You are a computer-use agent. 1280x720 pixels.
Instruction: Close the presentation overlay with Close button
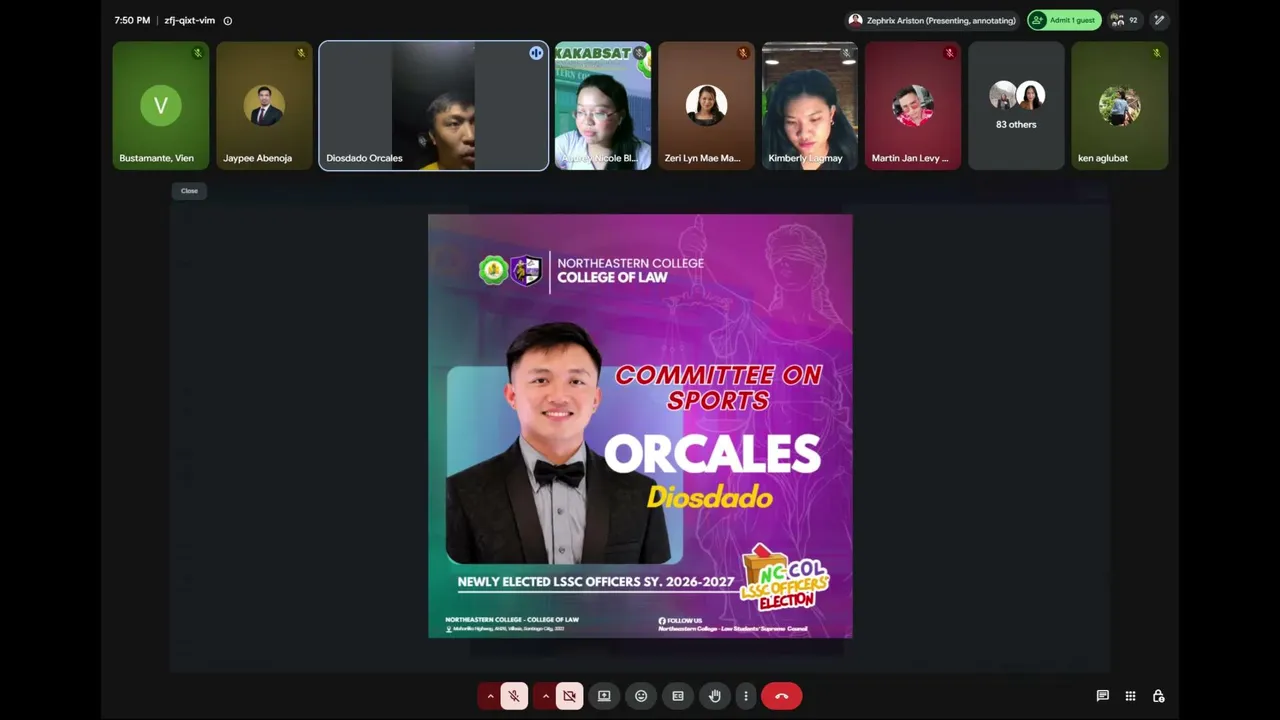point(189,191)
